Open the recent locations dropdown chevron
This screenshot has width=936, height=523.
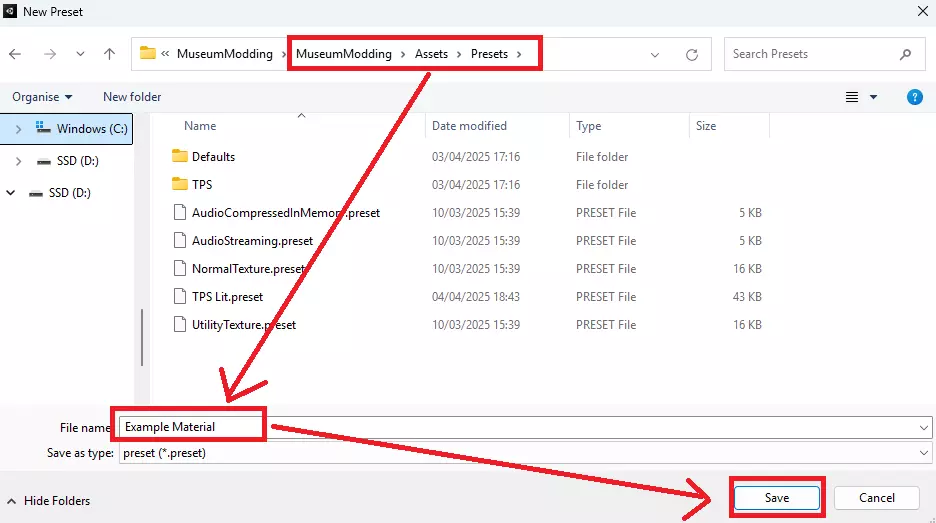pos(80,54)
